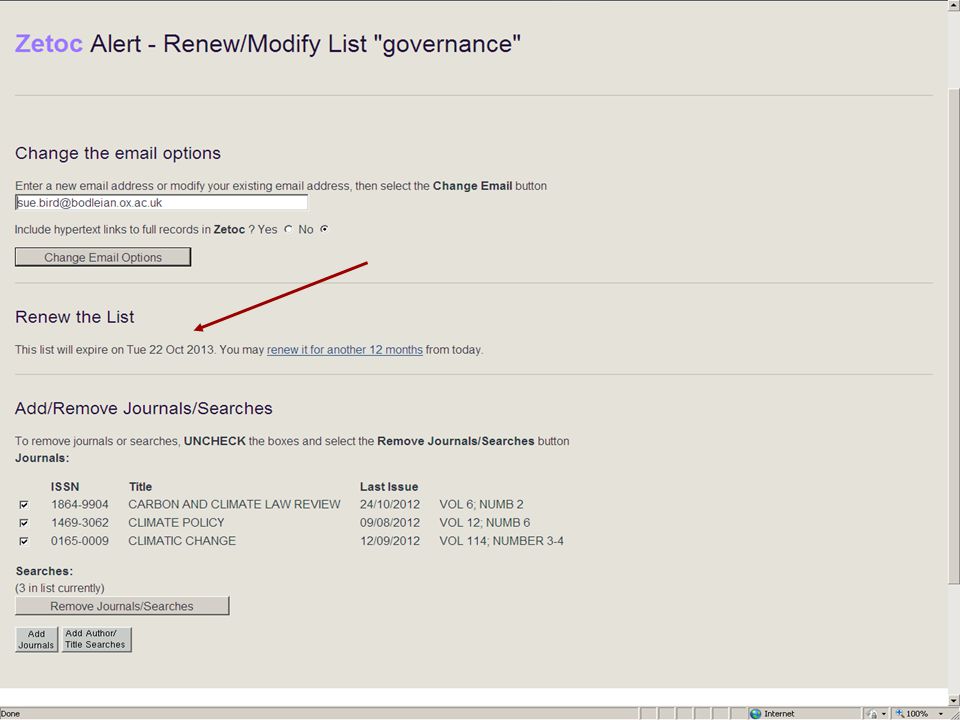This screenshot has width=960, height=720.
Task: Click the Add/Remove Journals/Searches heading
Action: tap(144, 408)
